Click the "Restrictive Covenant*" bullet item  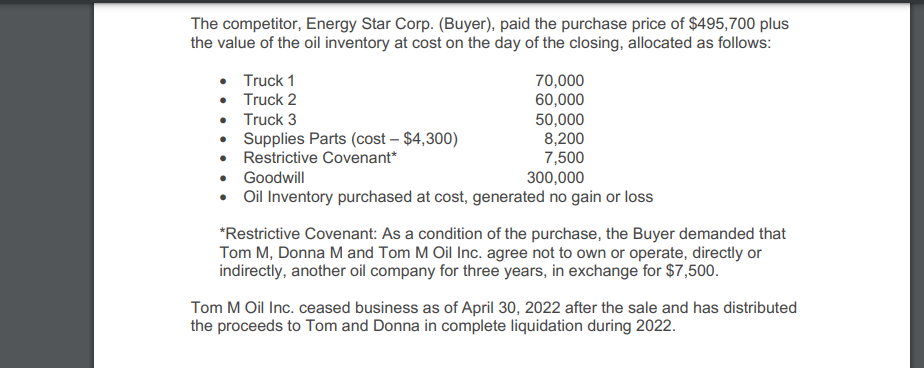(320, 158)
